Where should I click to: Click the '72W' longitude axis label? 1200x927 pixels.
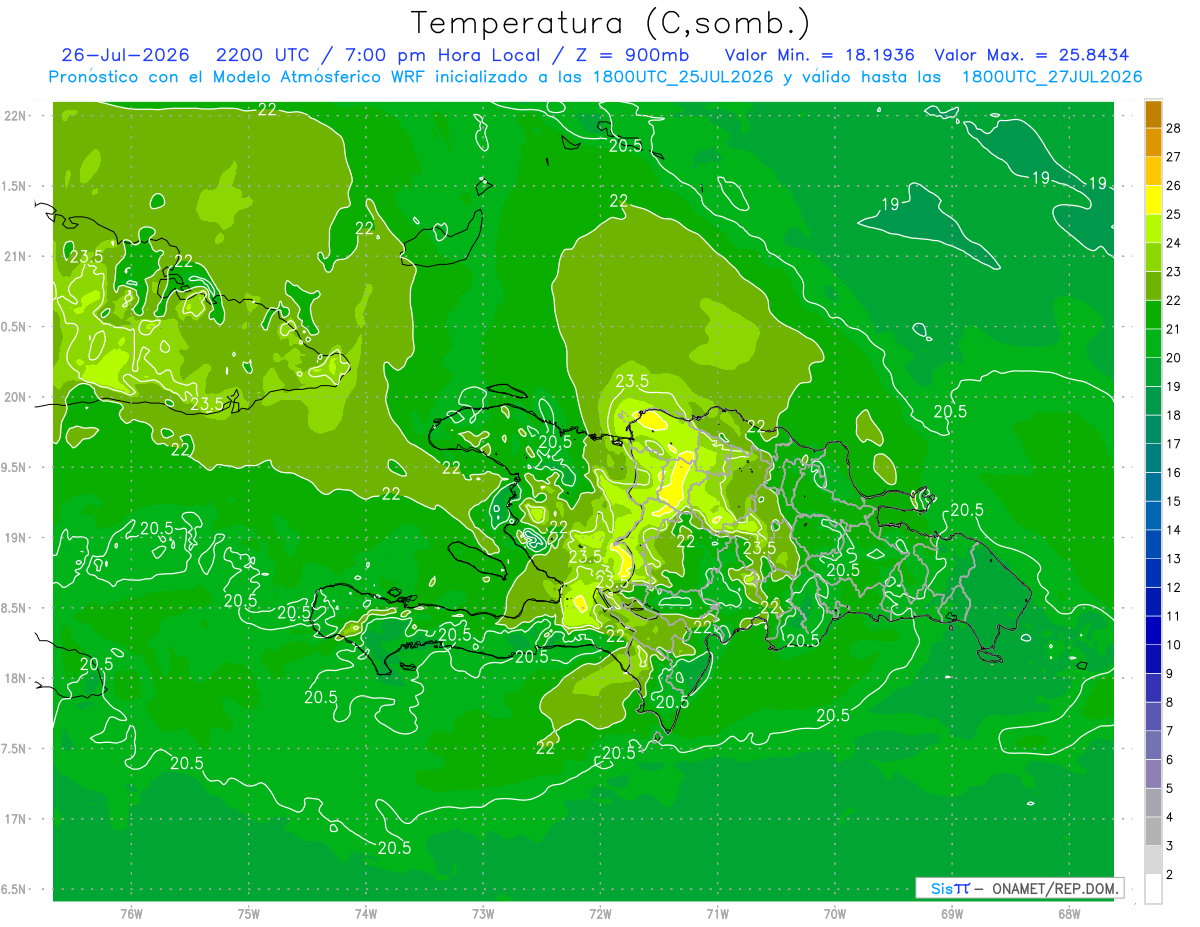pos(600,913)
